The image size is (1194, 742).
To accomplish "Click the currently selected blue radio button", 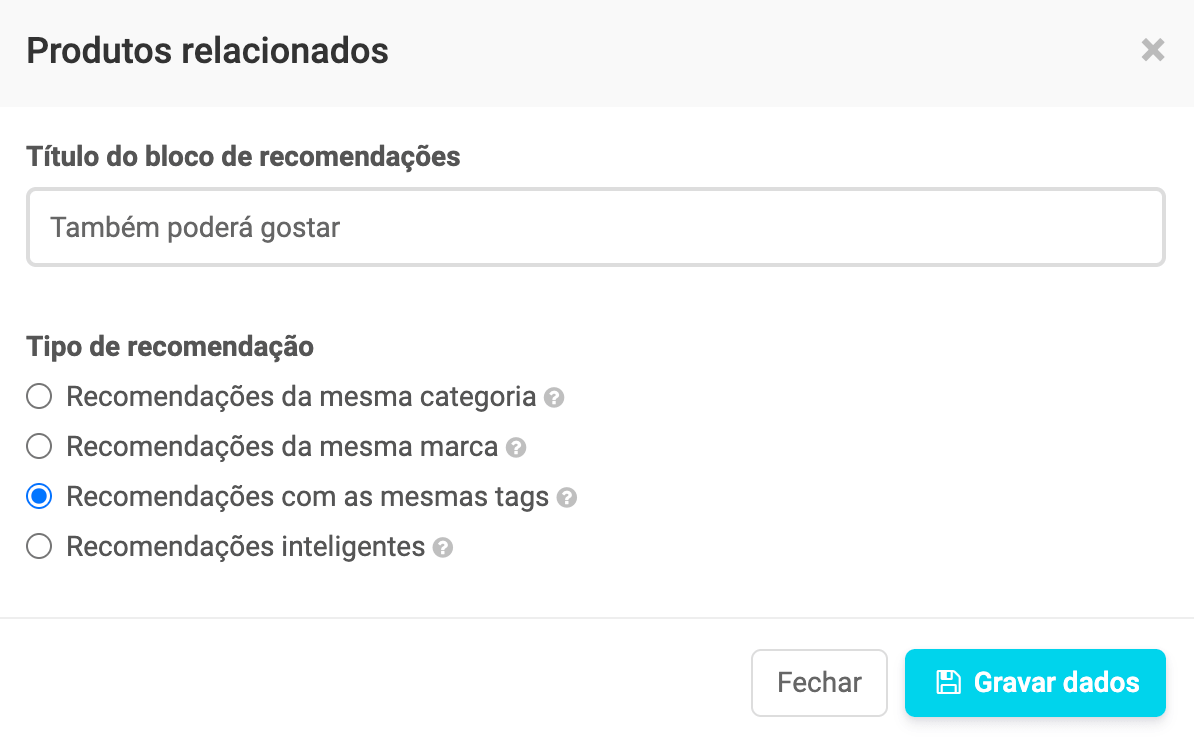I will click(x=38, y=496).
